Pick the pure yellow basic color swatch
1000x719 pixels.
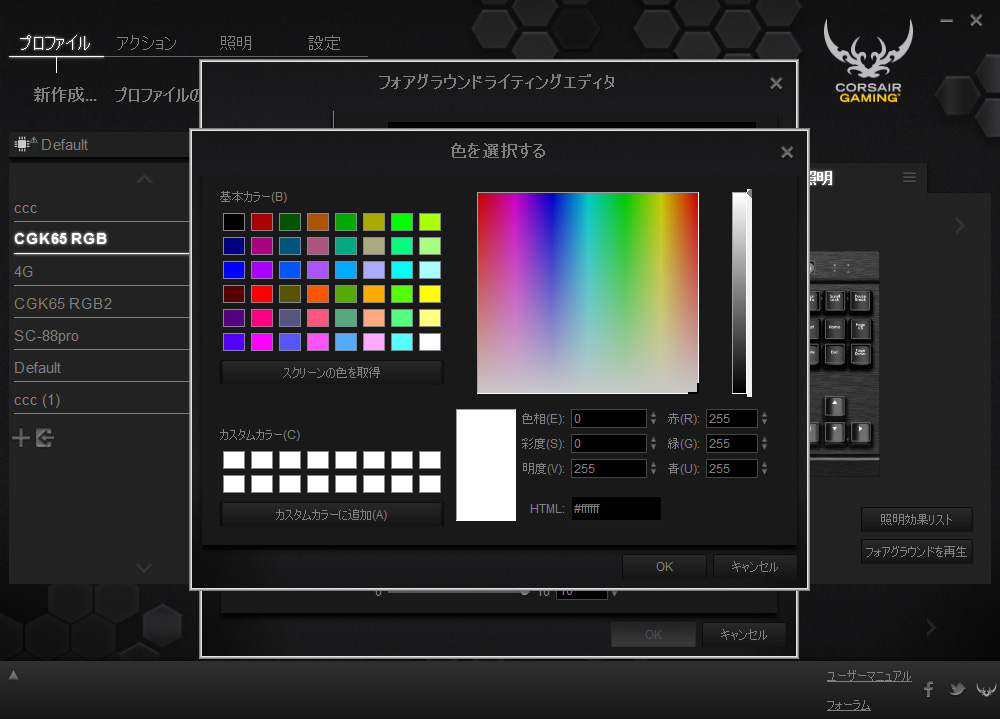click(430, 294)
